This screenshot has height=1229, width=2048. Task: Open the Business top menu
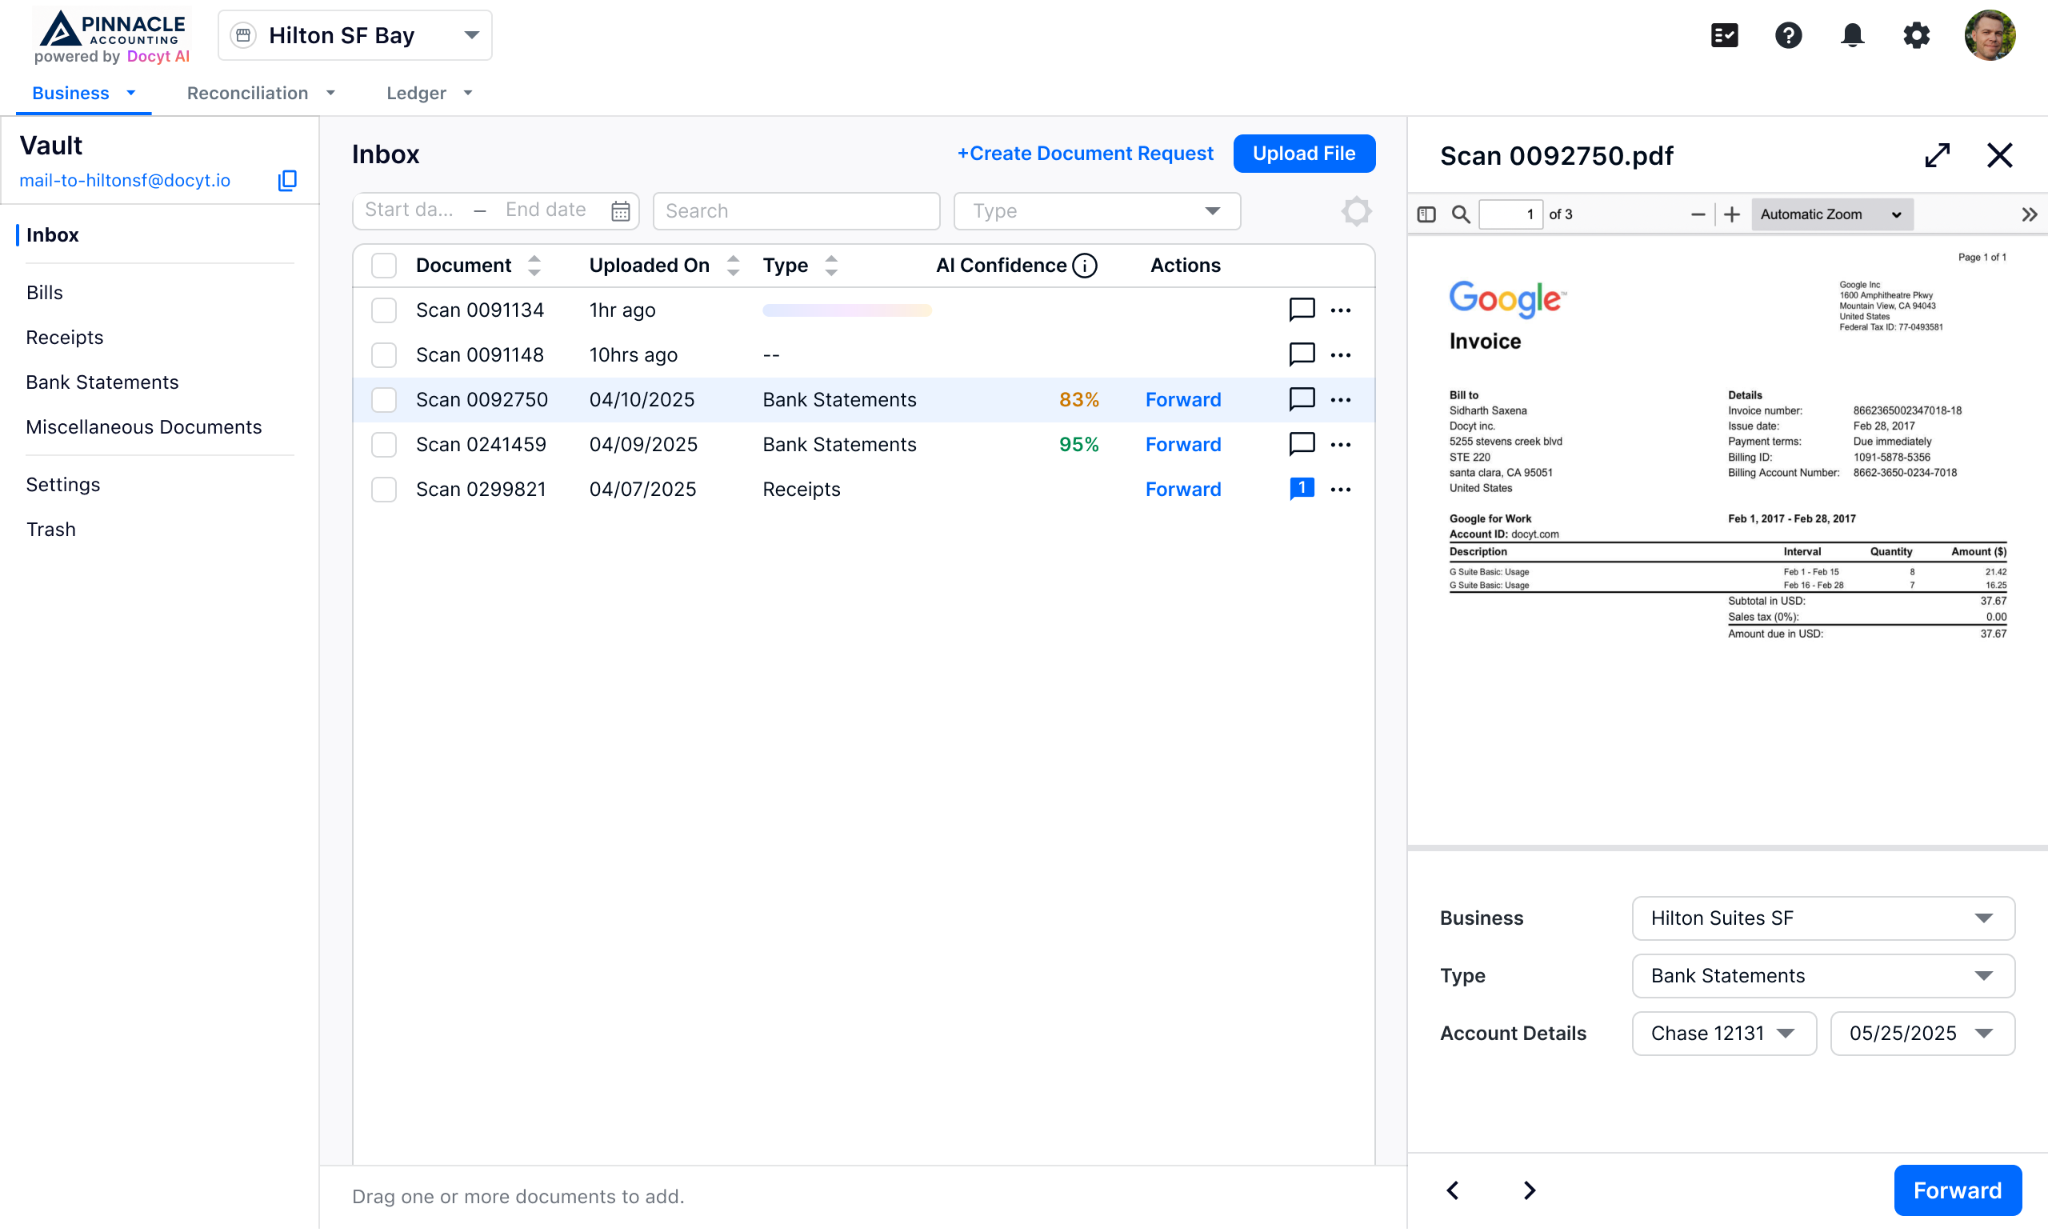tap(83, 93)
